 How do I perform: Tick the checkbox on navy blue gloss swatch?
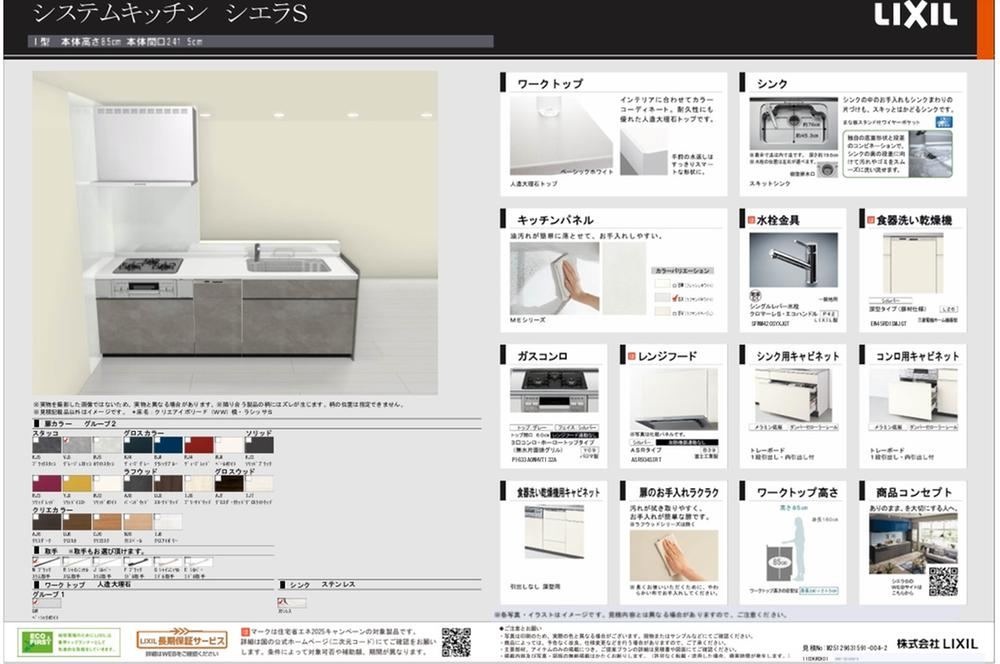coord(157,440)
